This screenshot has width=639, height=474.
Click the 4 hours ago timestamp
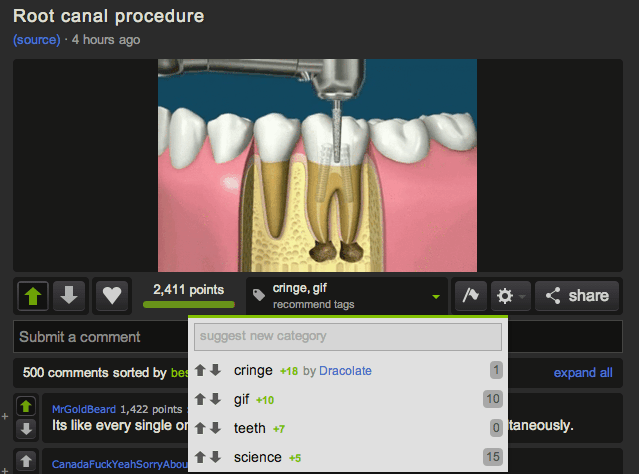(106, 40)
